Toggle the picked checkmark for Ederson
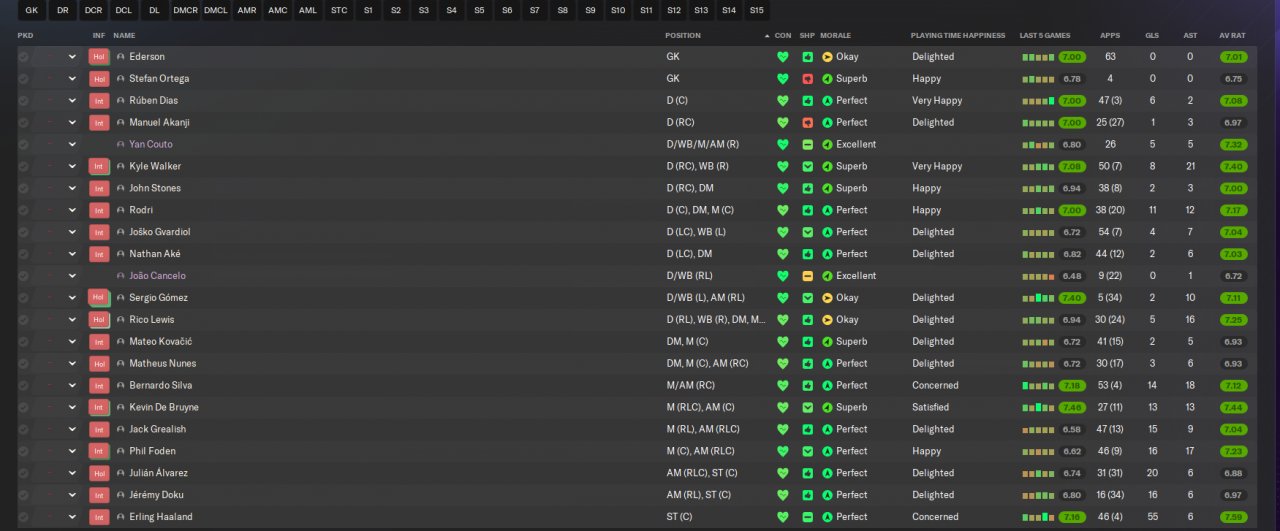This screenshot has width=1280, height=531. pyautogui.click(x=23, y=57)
